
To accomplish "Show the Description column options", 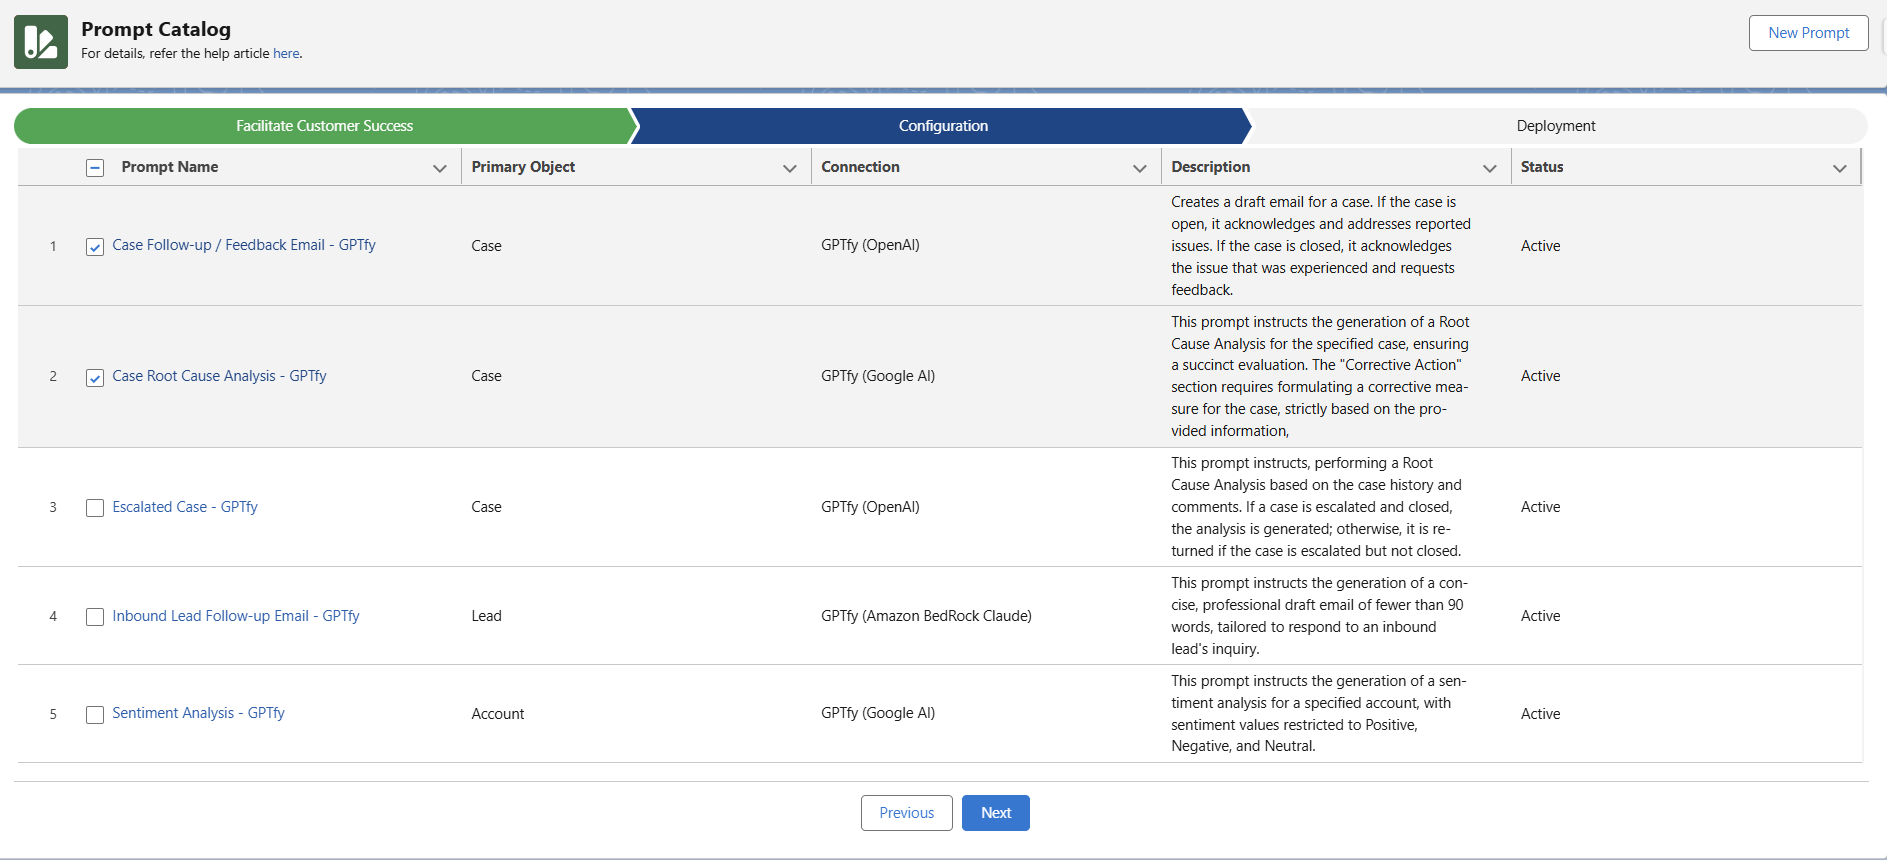I will [1489, 168].
